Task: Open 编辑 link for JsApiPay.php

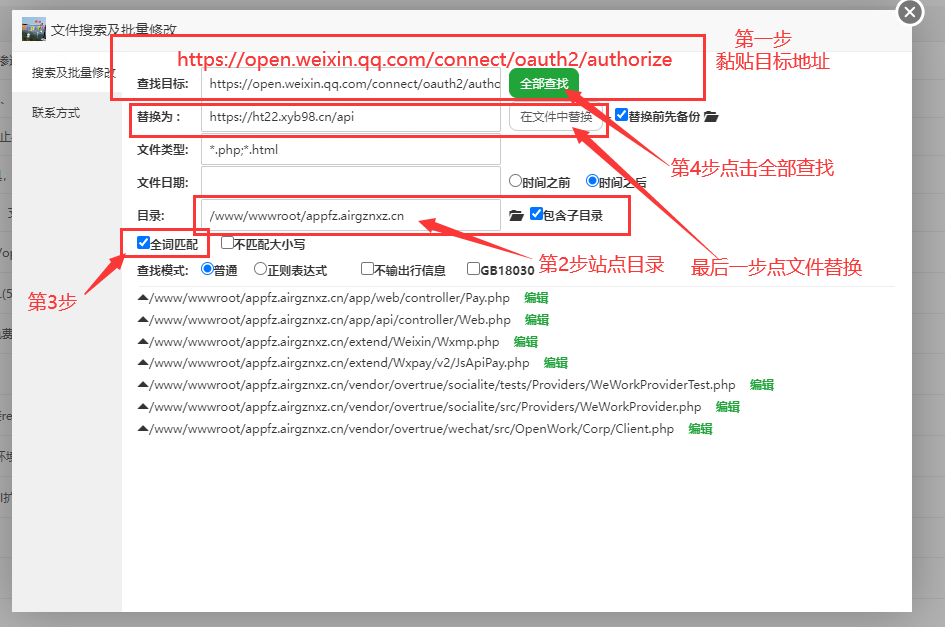Action: 556,363
